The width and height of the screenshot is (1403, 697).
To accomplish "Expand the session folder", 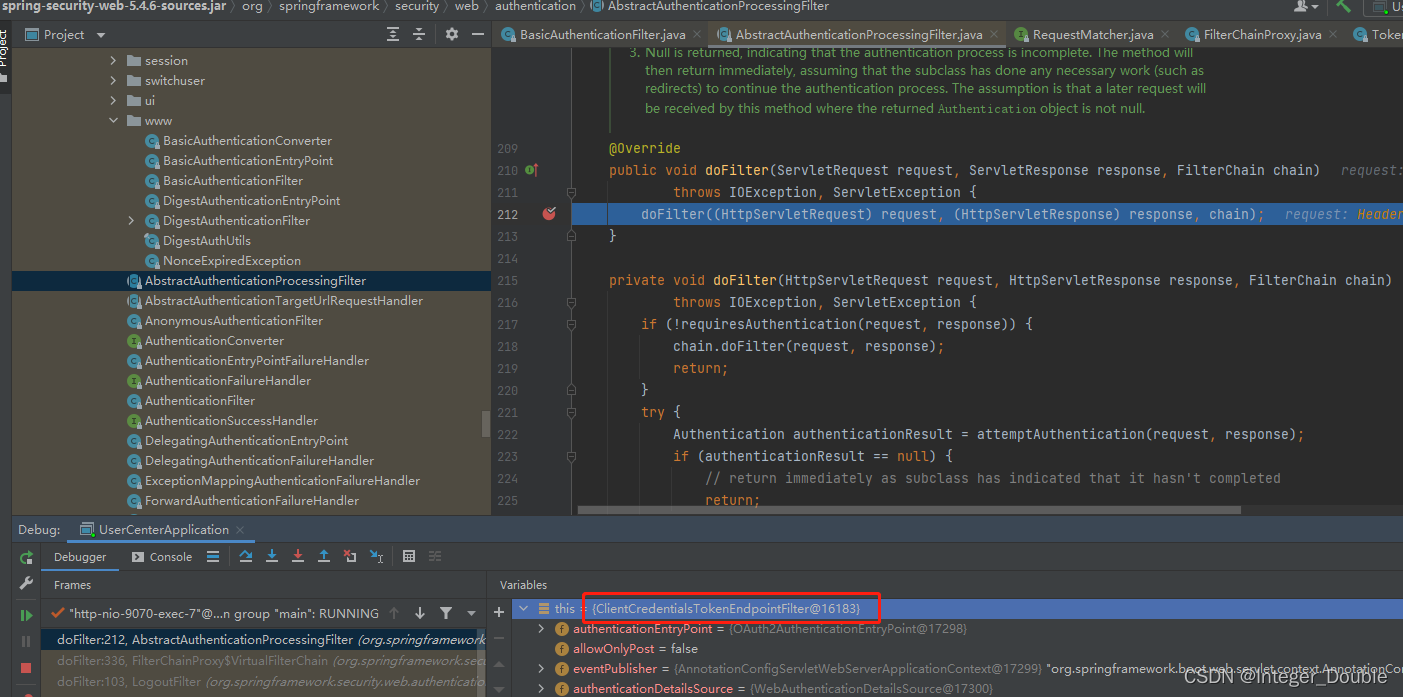I will point(114,61).
